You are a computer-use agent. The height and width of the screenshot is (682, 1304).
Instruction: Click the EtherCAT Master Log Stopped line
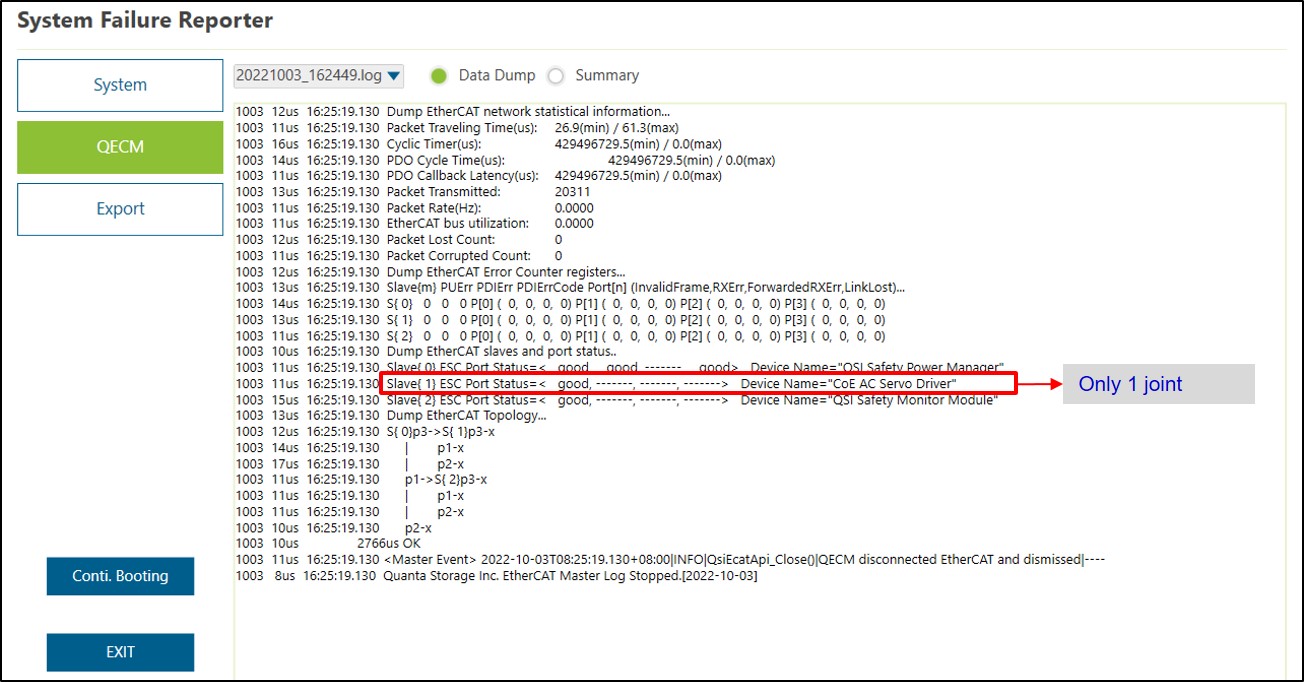click(571, 576)
